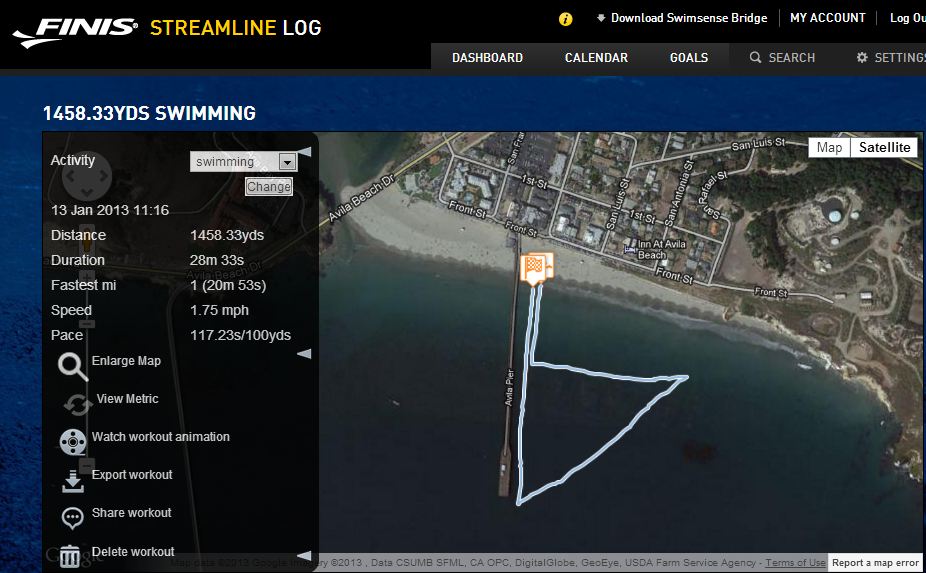
Task: Go to the Goals tab
Action: [x=689, y=58]
